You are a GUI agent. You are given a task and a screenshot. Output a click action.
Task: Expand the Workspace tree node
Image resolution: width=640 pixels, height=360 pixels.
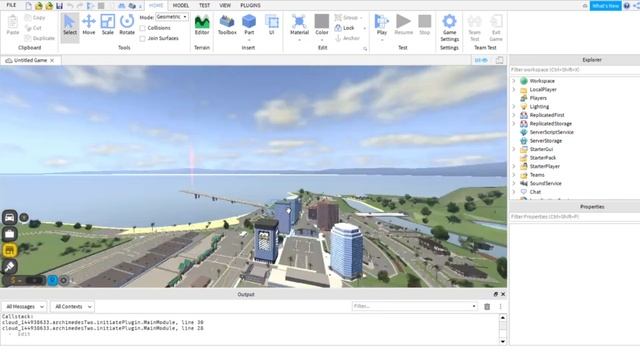point(514,81)
